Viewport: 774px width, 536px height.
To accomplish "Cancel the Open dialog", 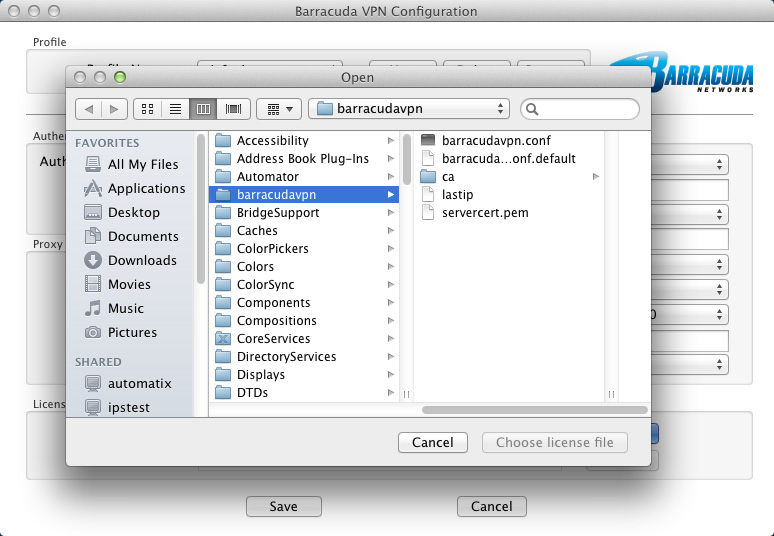I will [x=433, y=442].
